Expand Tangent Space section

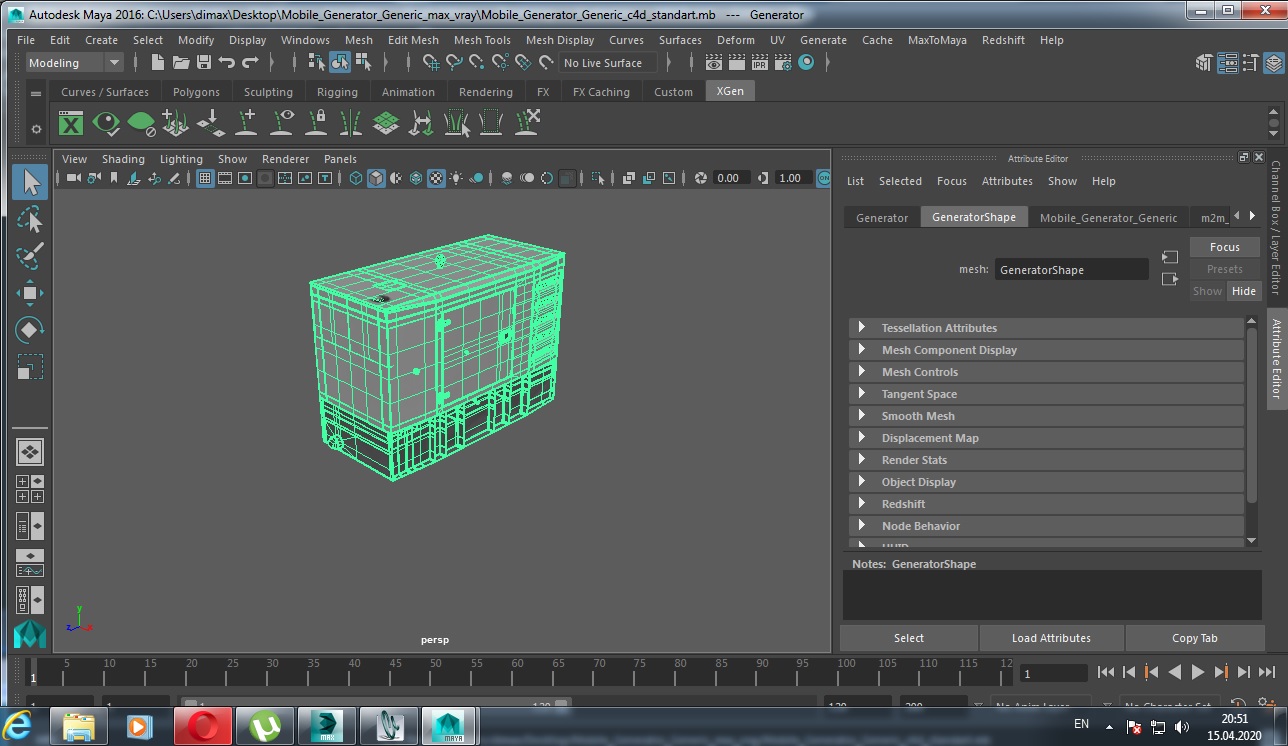point(1047,394)
